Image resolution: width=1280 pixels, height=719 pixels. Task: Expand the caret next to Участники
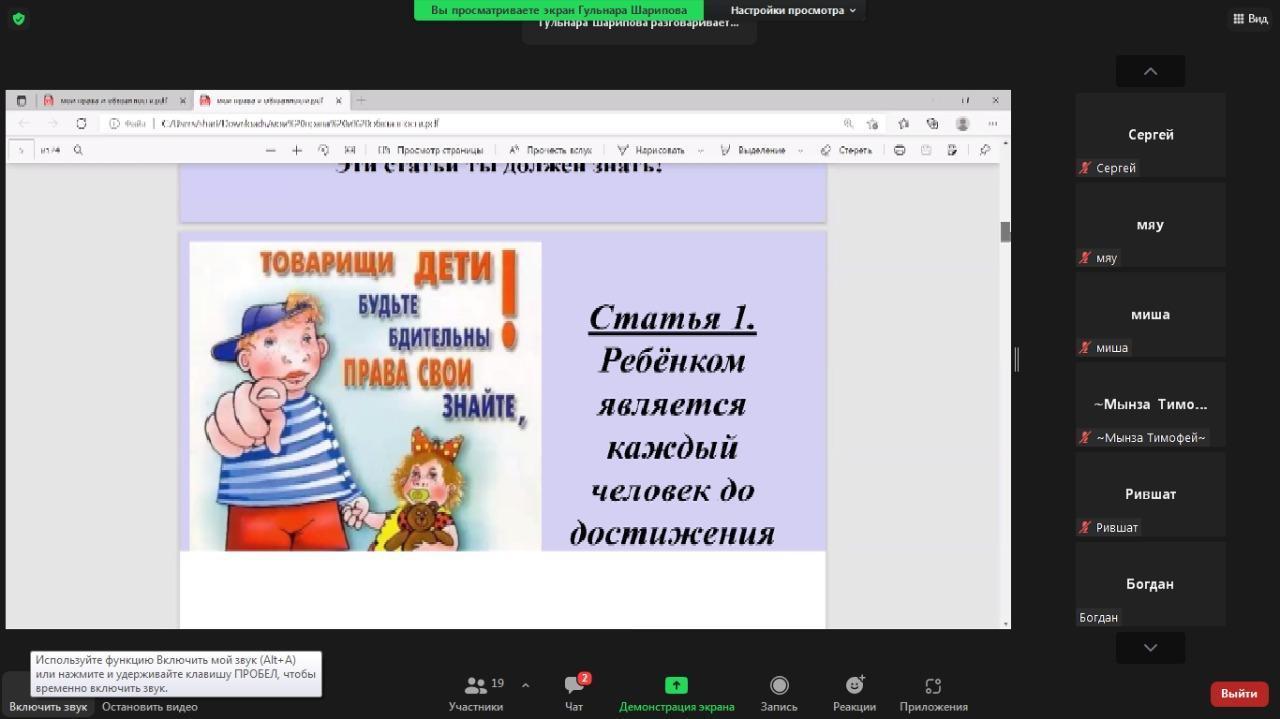tap(526, 686)
